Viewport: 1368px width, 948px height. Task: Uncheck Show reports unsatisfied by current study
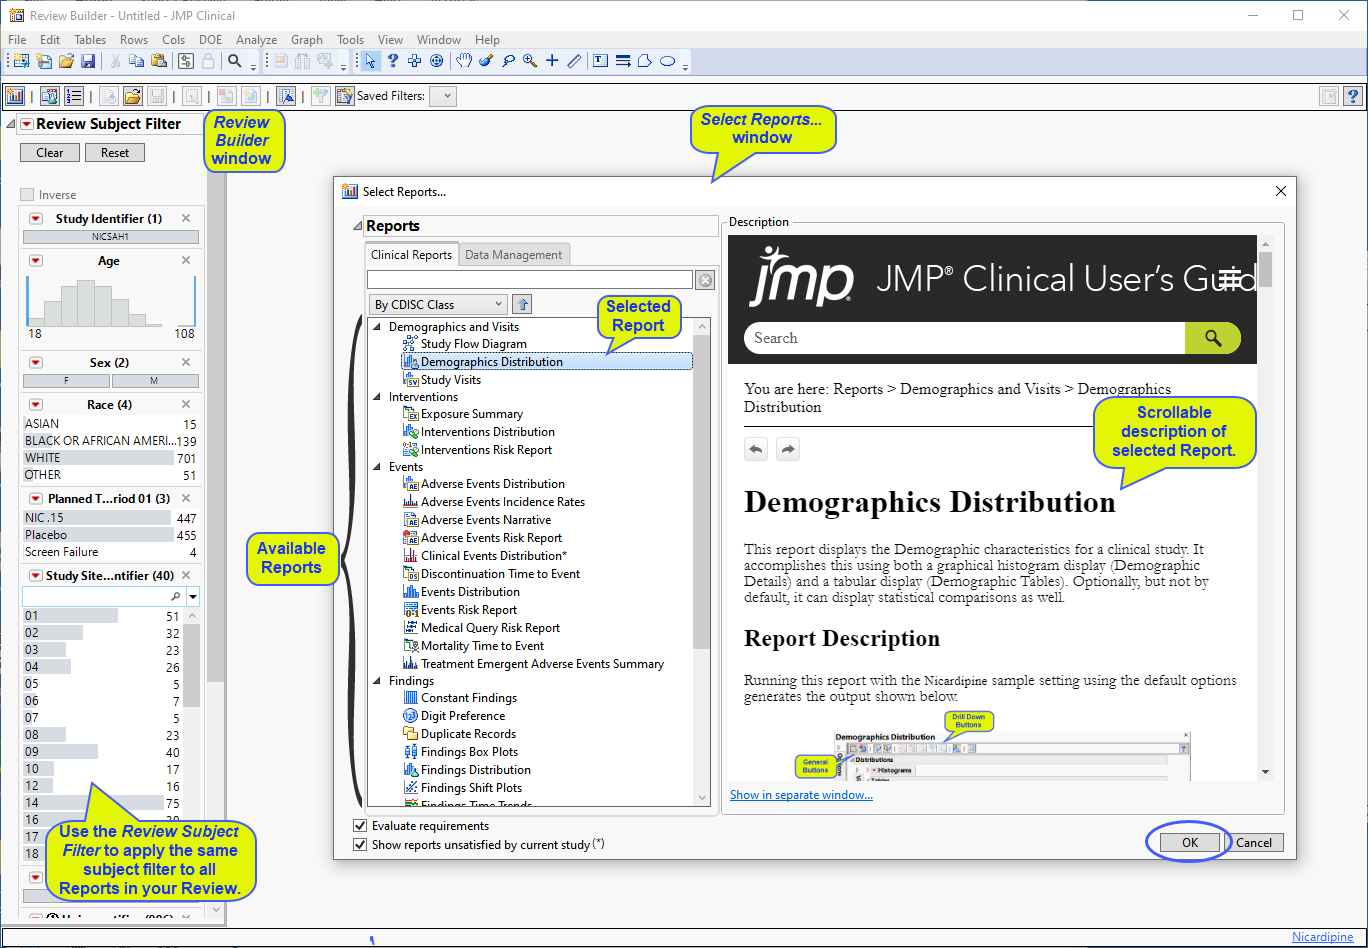pos(360,845)
